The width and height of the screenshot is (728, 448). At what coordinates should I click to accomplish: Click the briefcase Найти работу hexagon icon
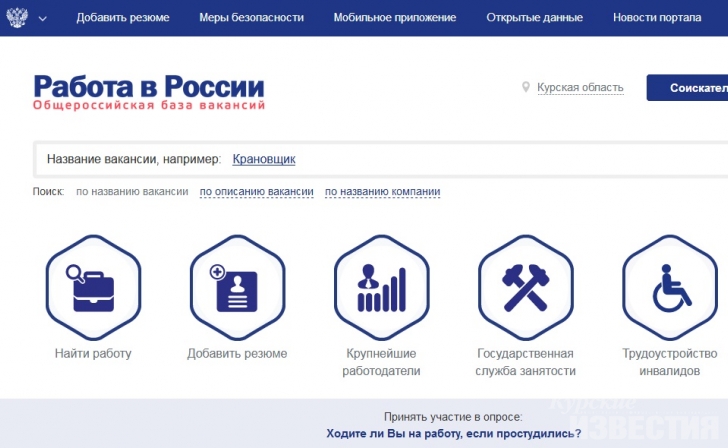click(x=93, y=287)
